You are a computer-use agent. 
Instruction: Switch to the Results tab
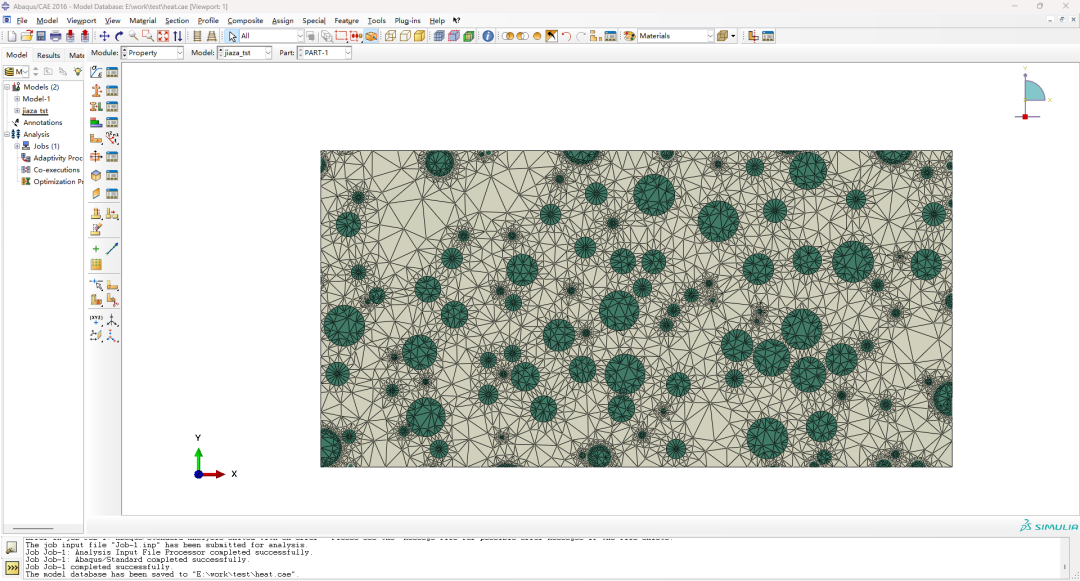tap(48, 55)
